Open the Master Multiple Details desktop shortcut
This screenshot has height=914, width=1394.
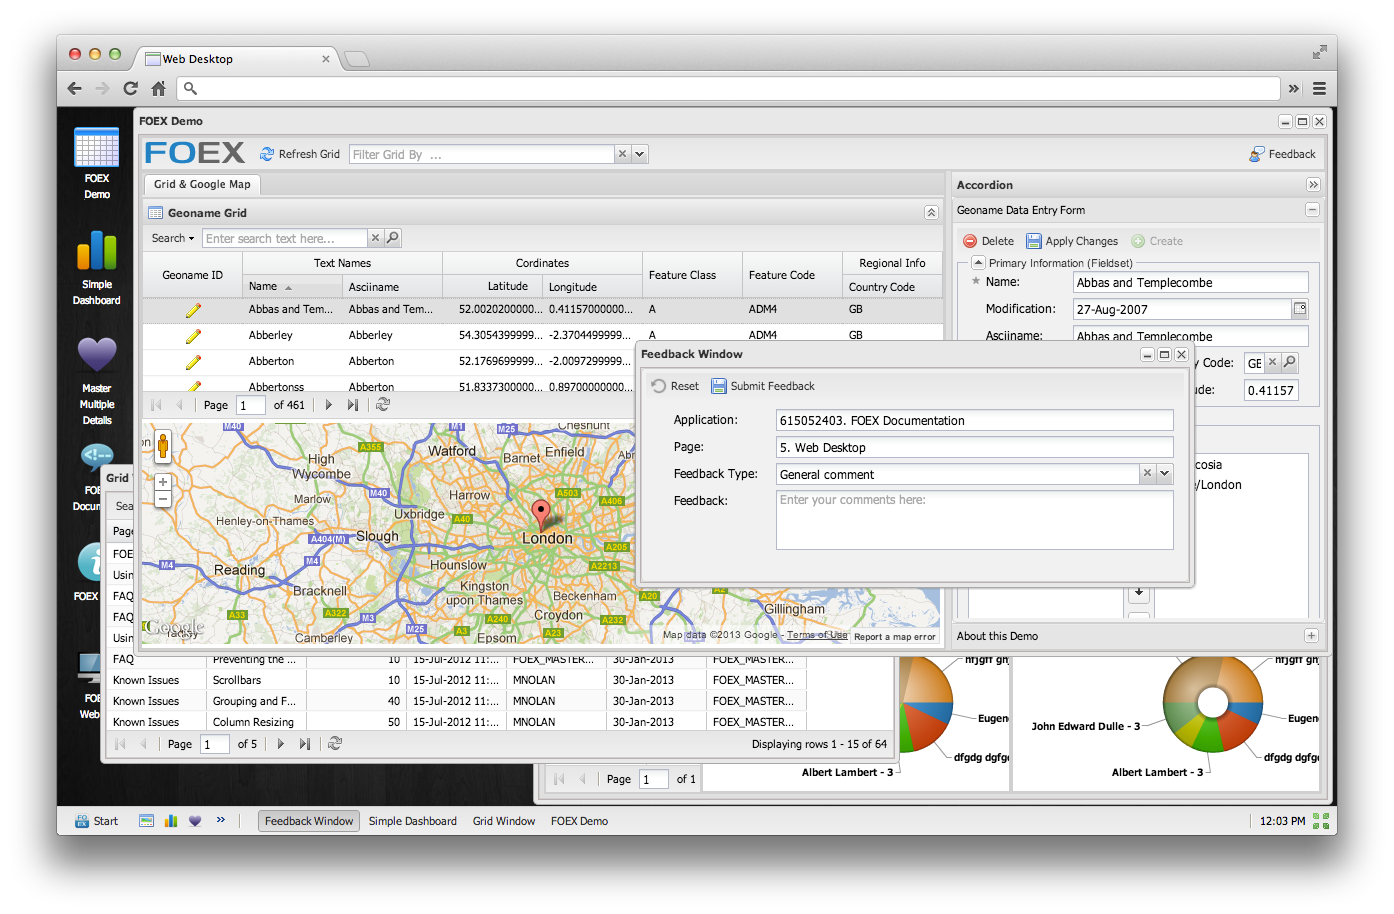click(97, 382)
